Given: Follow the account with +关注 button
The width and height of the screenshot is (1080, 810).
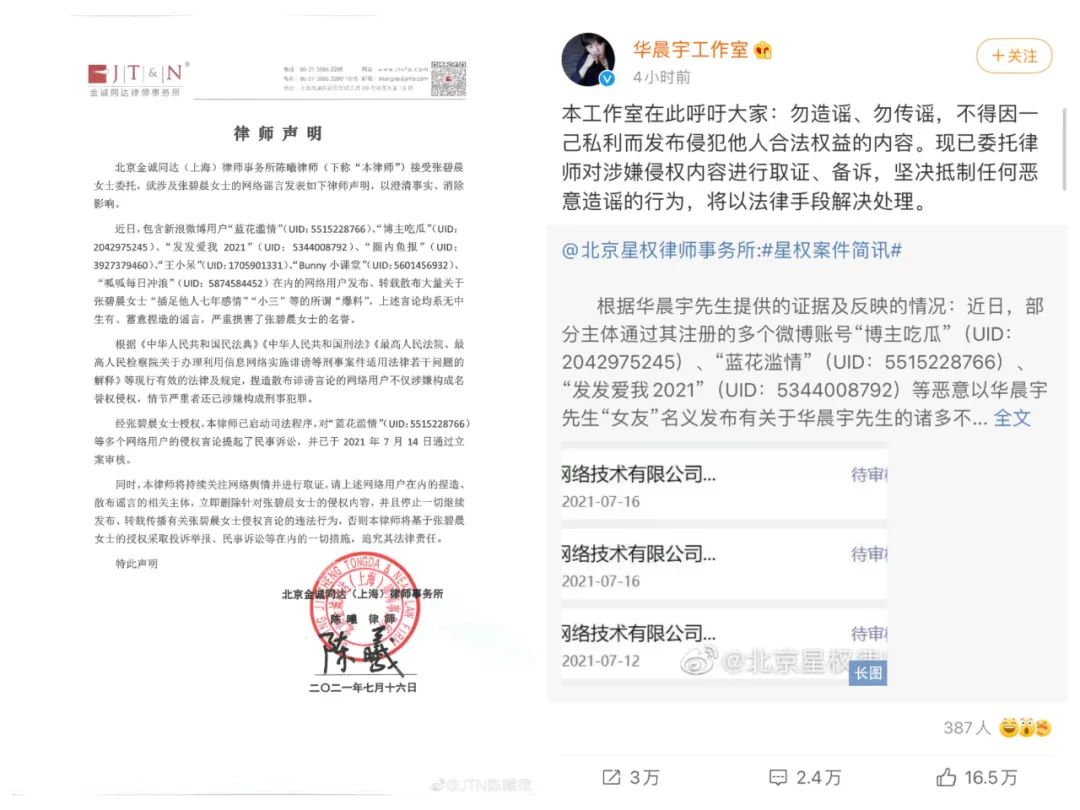Looking at the screenshot, I should point(1013,56).
